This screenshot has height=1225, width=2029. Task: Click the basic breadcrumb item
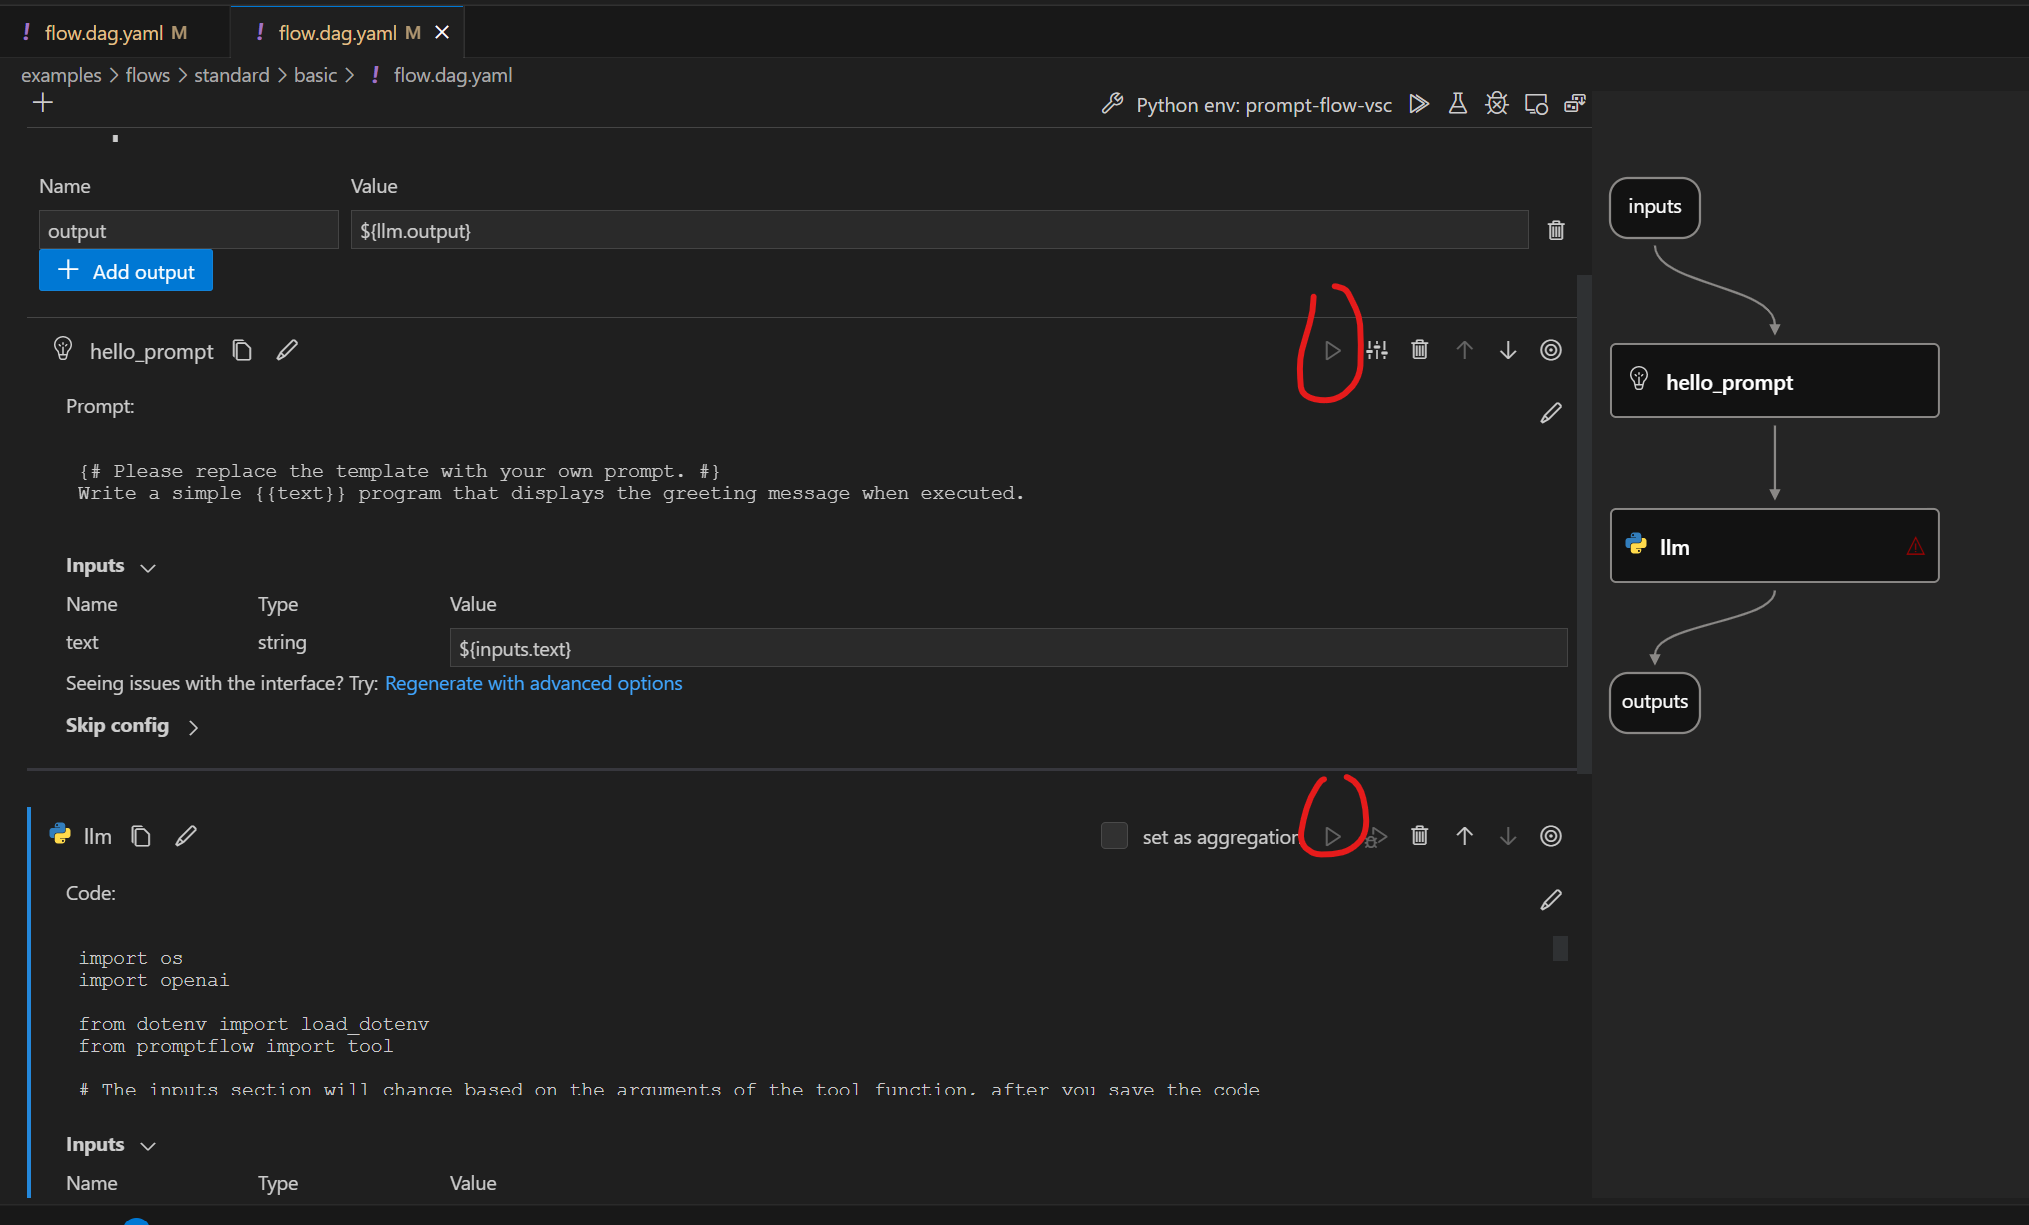[x=315, y=75]
